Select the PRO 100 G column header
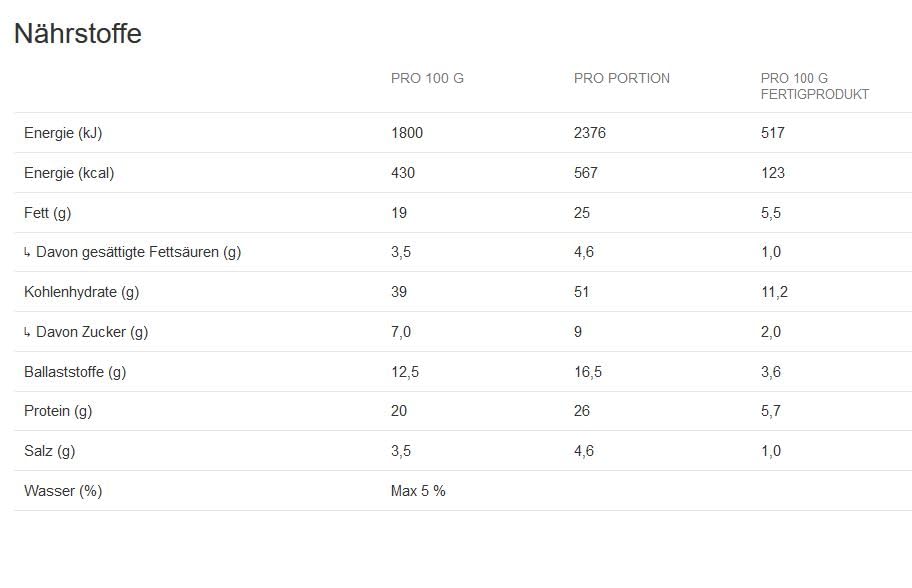The height and width of the screenshot is (588, 912). pos(427,78)
